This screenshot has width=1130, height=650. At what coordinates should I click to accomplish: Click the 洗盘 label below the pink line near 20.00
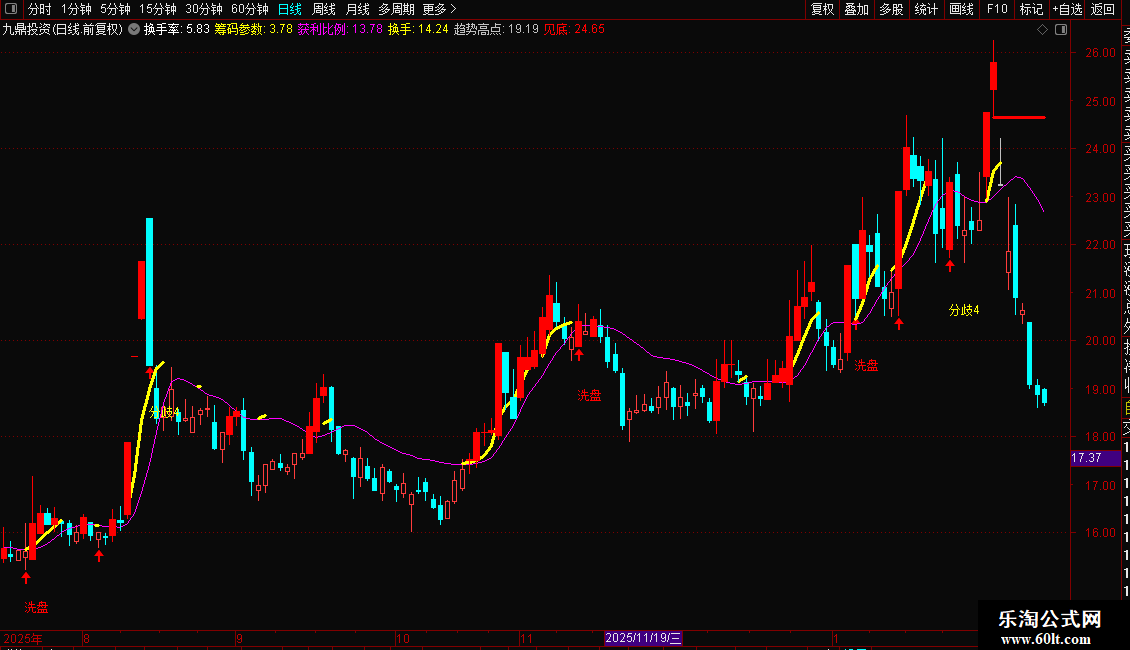coord(866,365)
